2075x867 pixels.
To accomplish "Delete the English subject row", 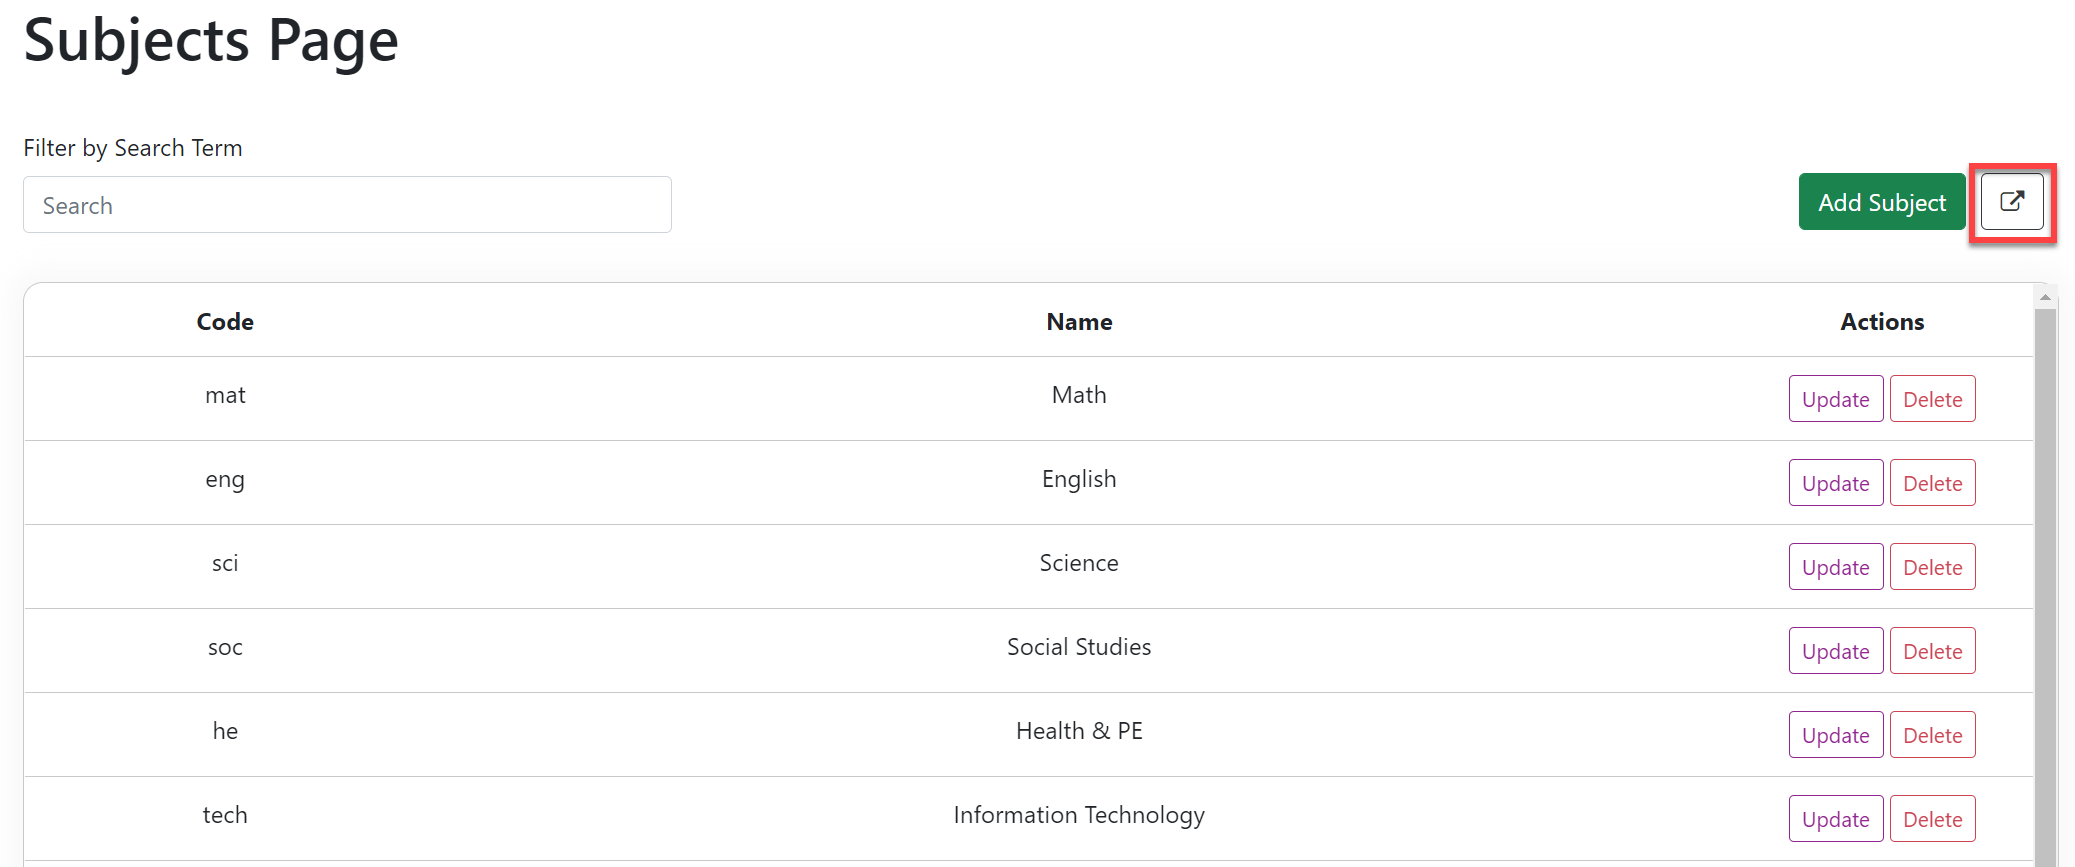I will [1932, 483].
